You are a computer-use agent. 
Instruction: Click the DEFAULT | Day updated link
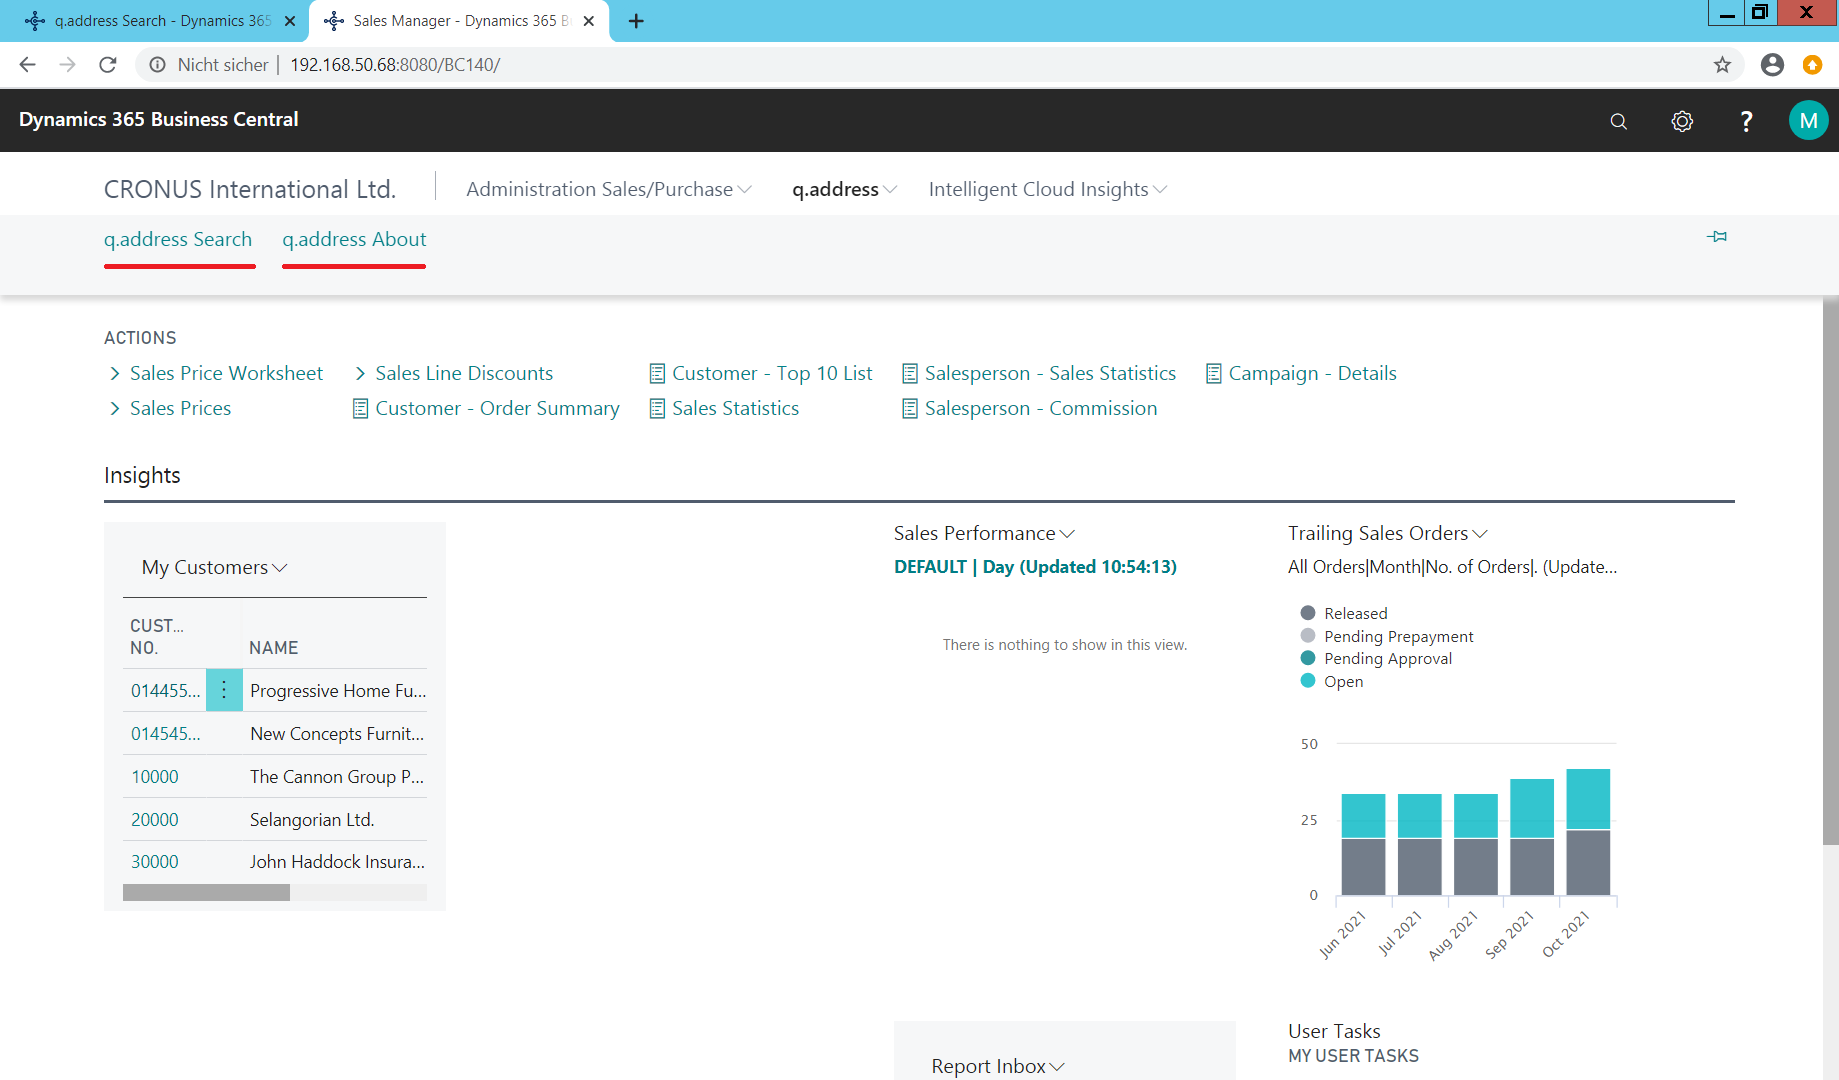pyautogui.click(x=1035, y=567)
